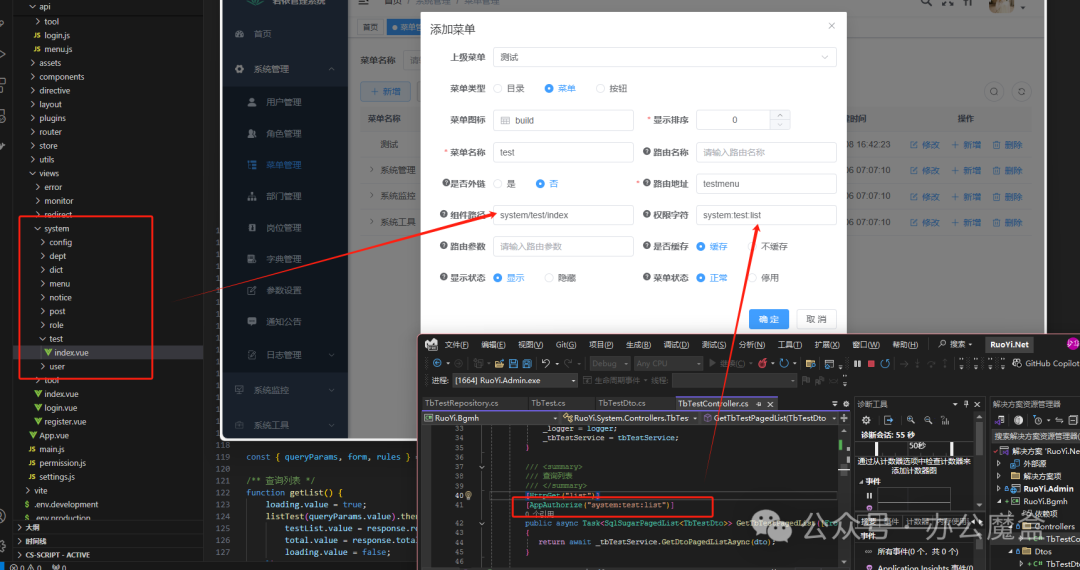
Task: Select the 菜单 menu type radio
Action: [x=549, y=88]
